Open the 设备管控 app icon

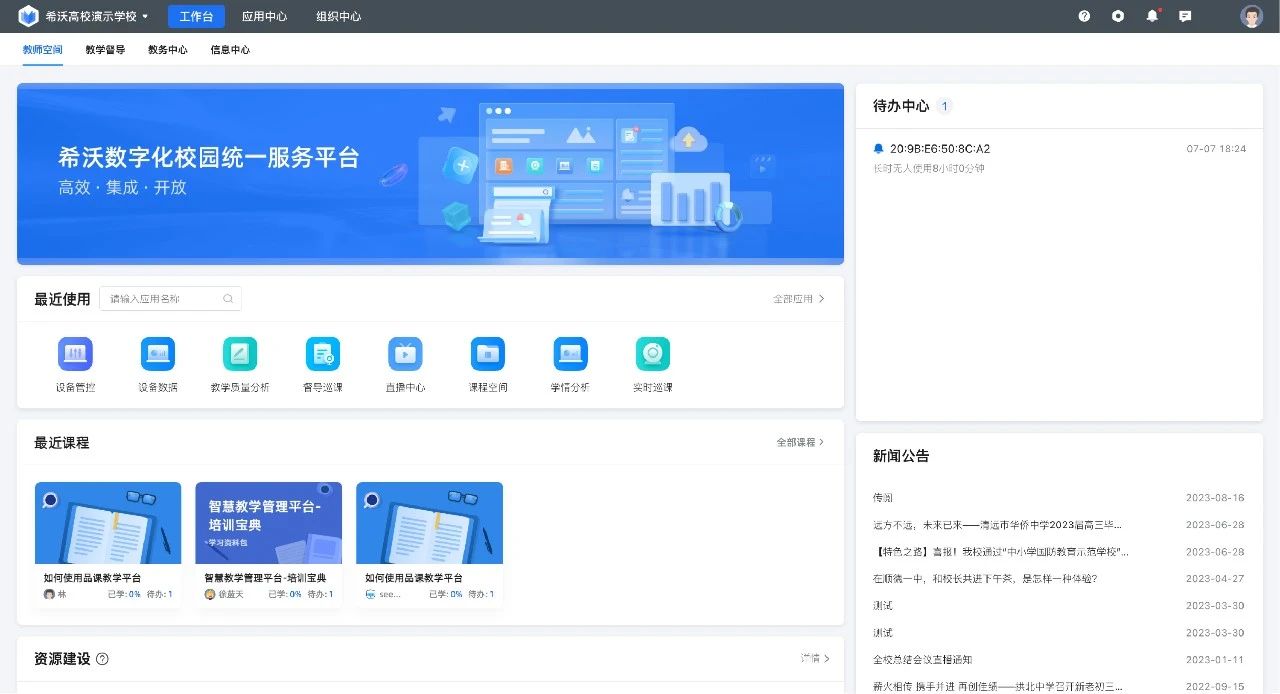75,355
